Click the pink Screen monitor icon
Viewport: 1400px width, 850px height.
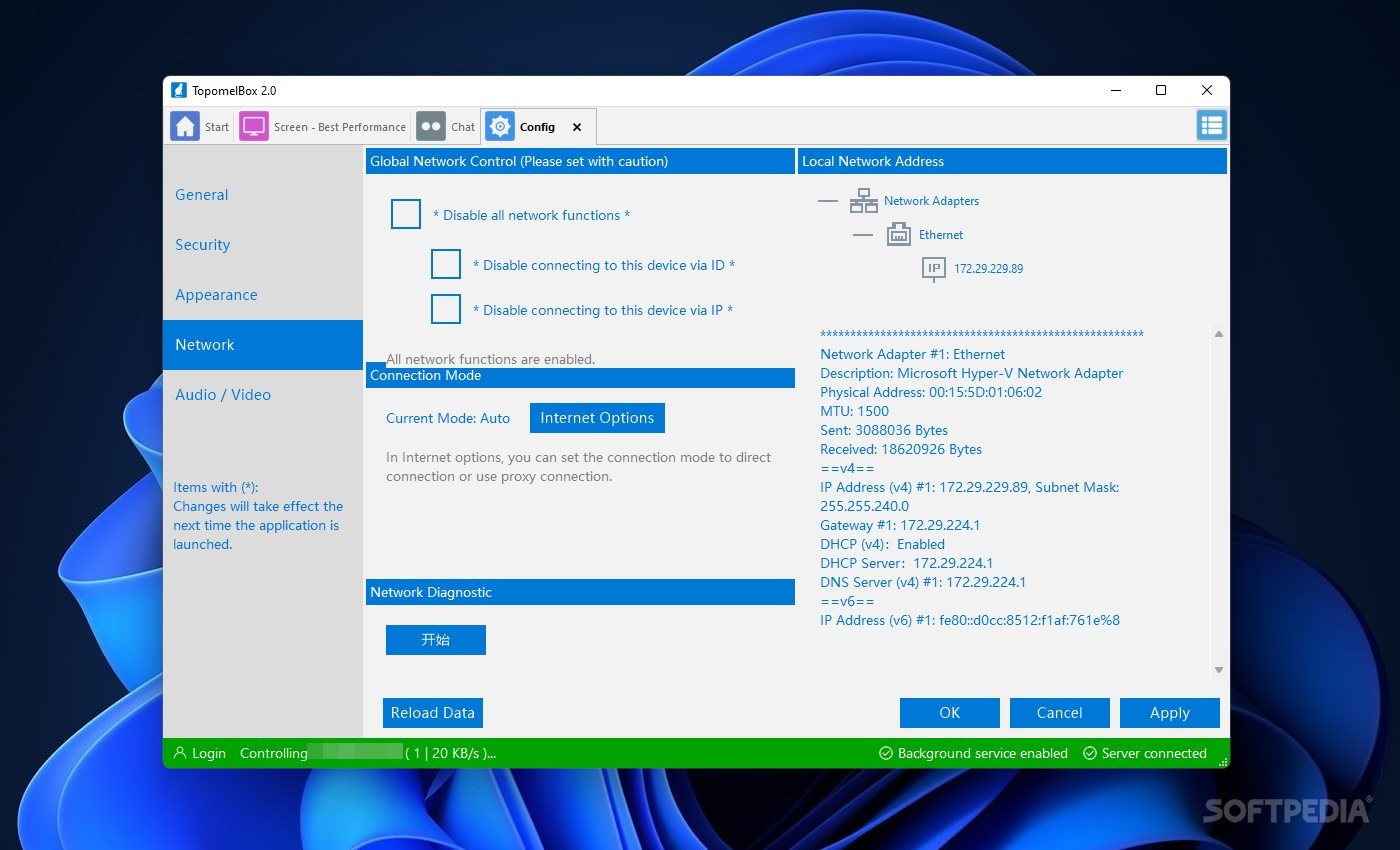pos(254,127)
